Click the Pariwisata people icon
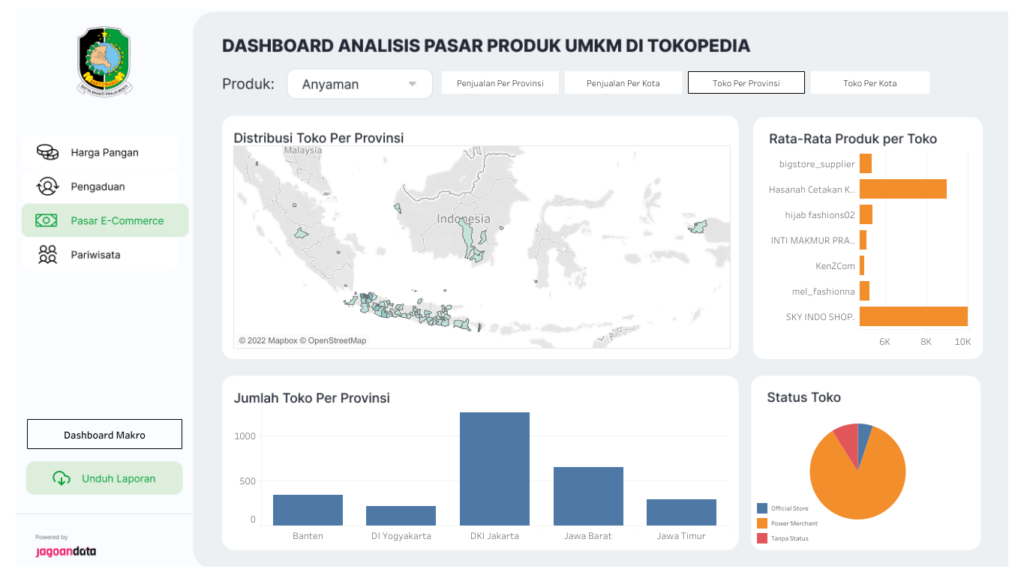The width and height of the screenshot is (1024, 575). [x=47, y=254]
